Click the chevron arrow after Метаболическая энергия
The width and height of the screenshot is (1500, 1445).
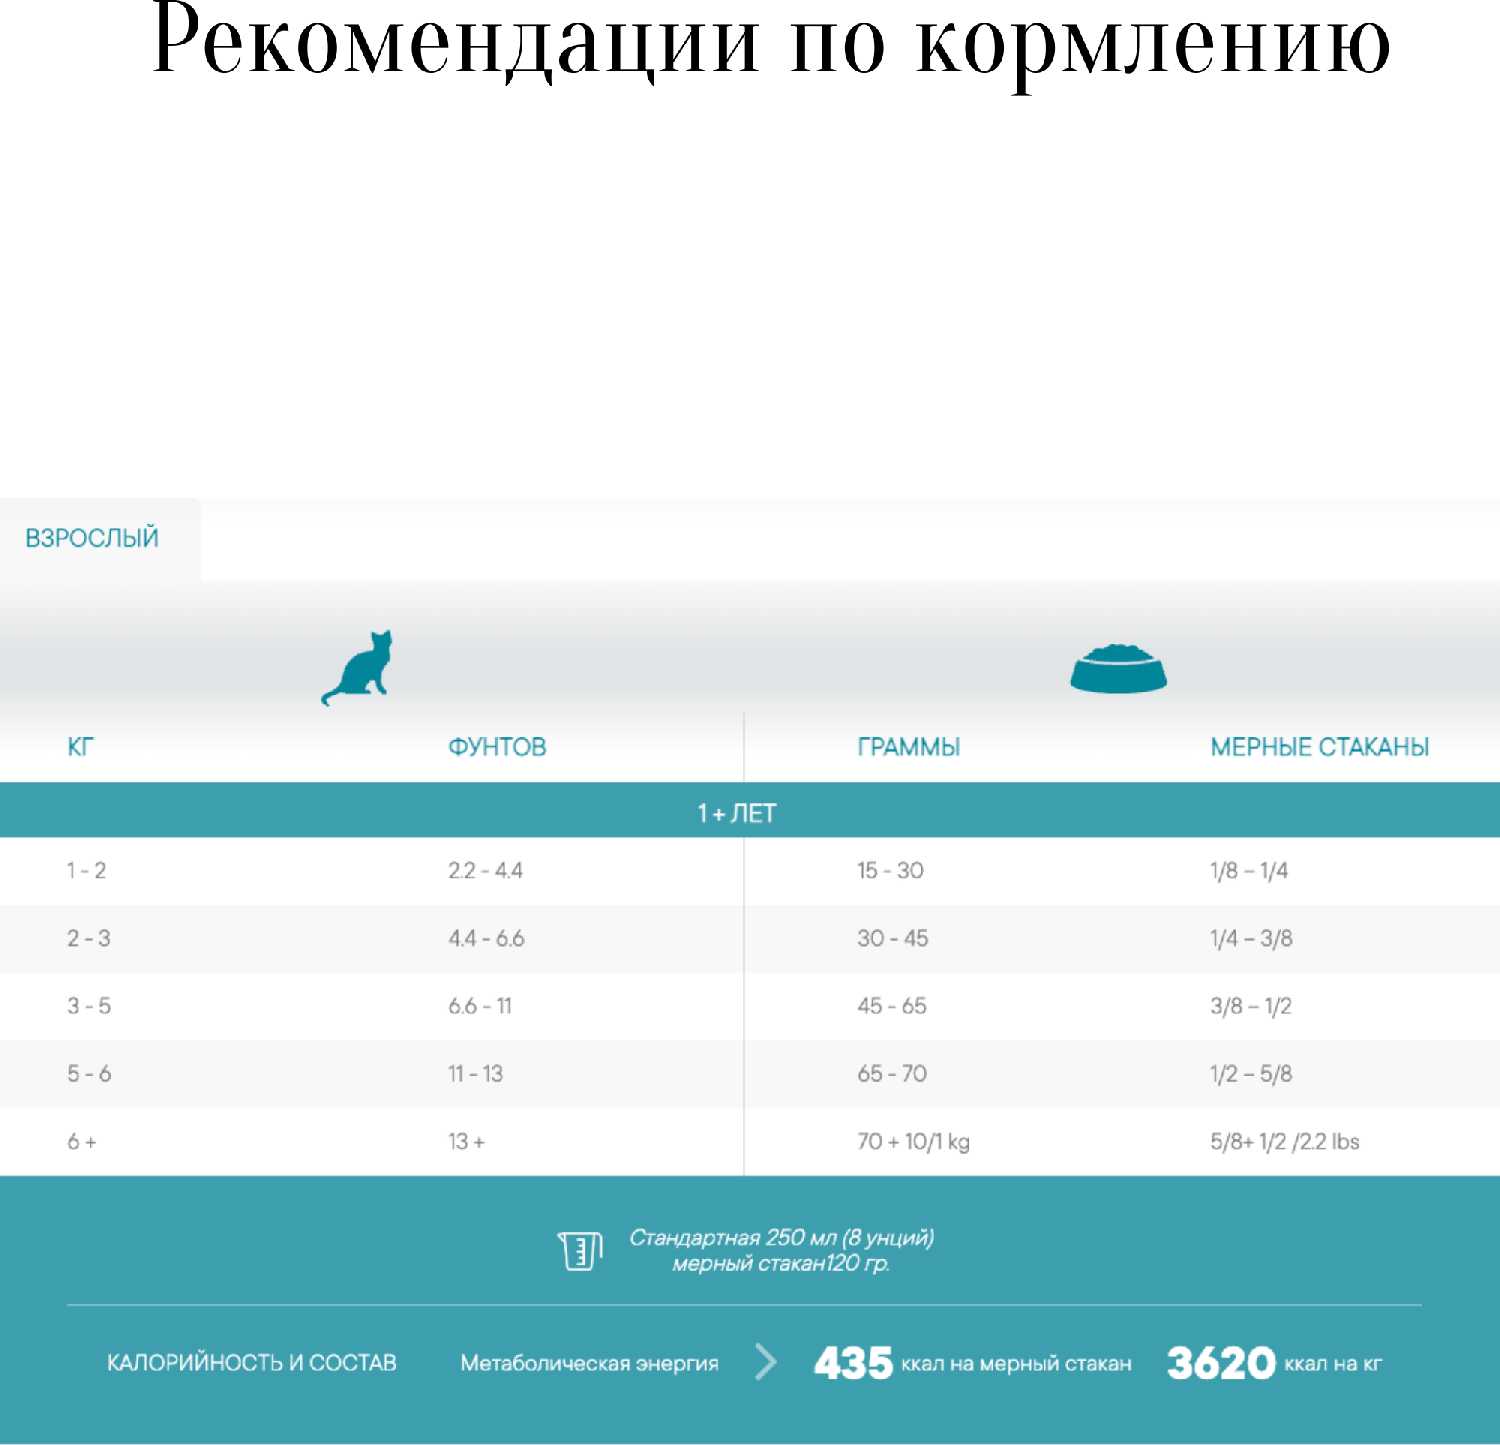coord(766,1362)
